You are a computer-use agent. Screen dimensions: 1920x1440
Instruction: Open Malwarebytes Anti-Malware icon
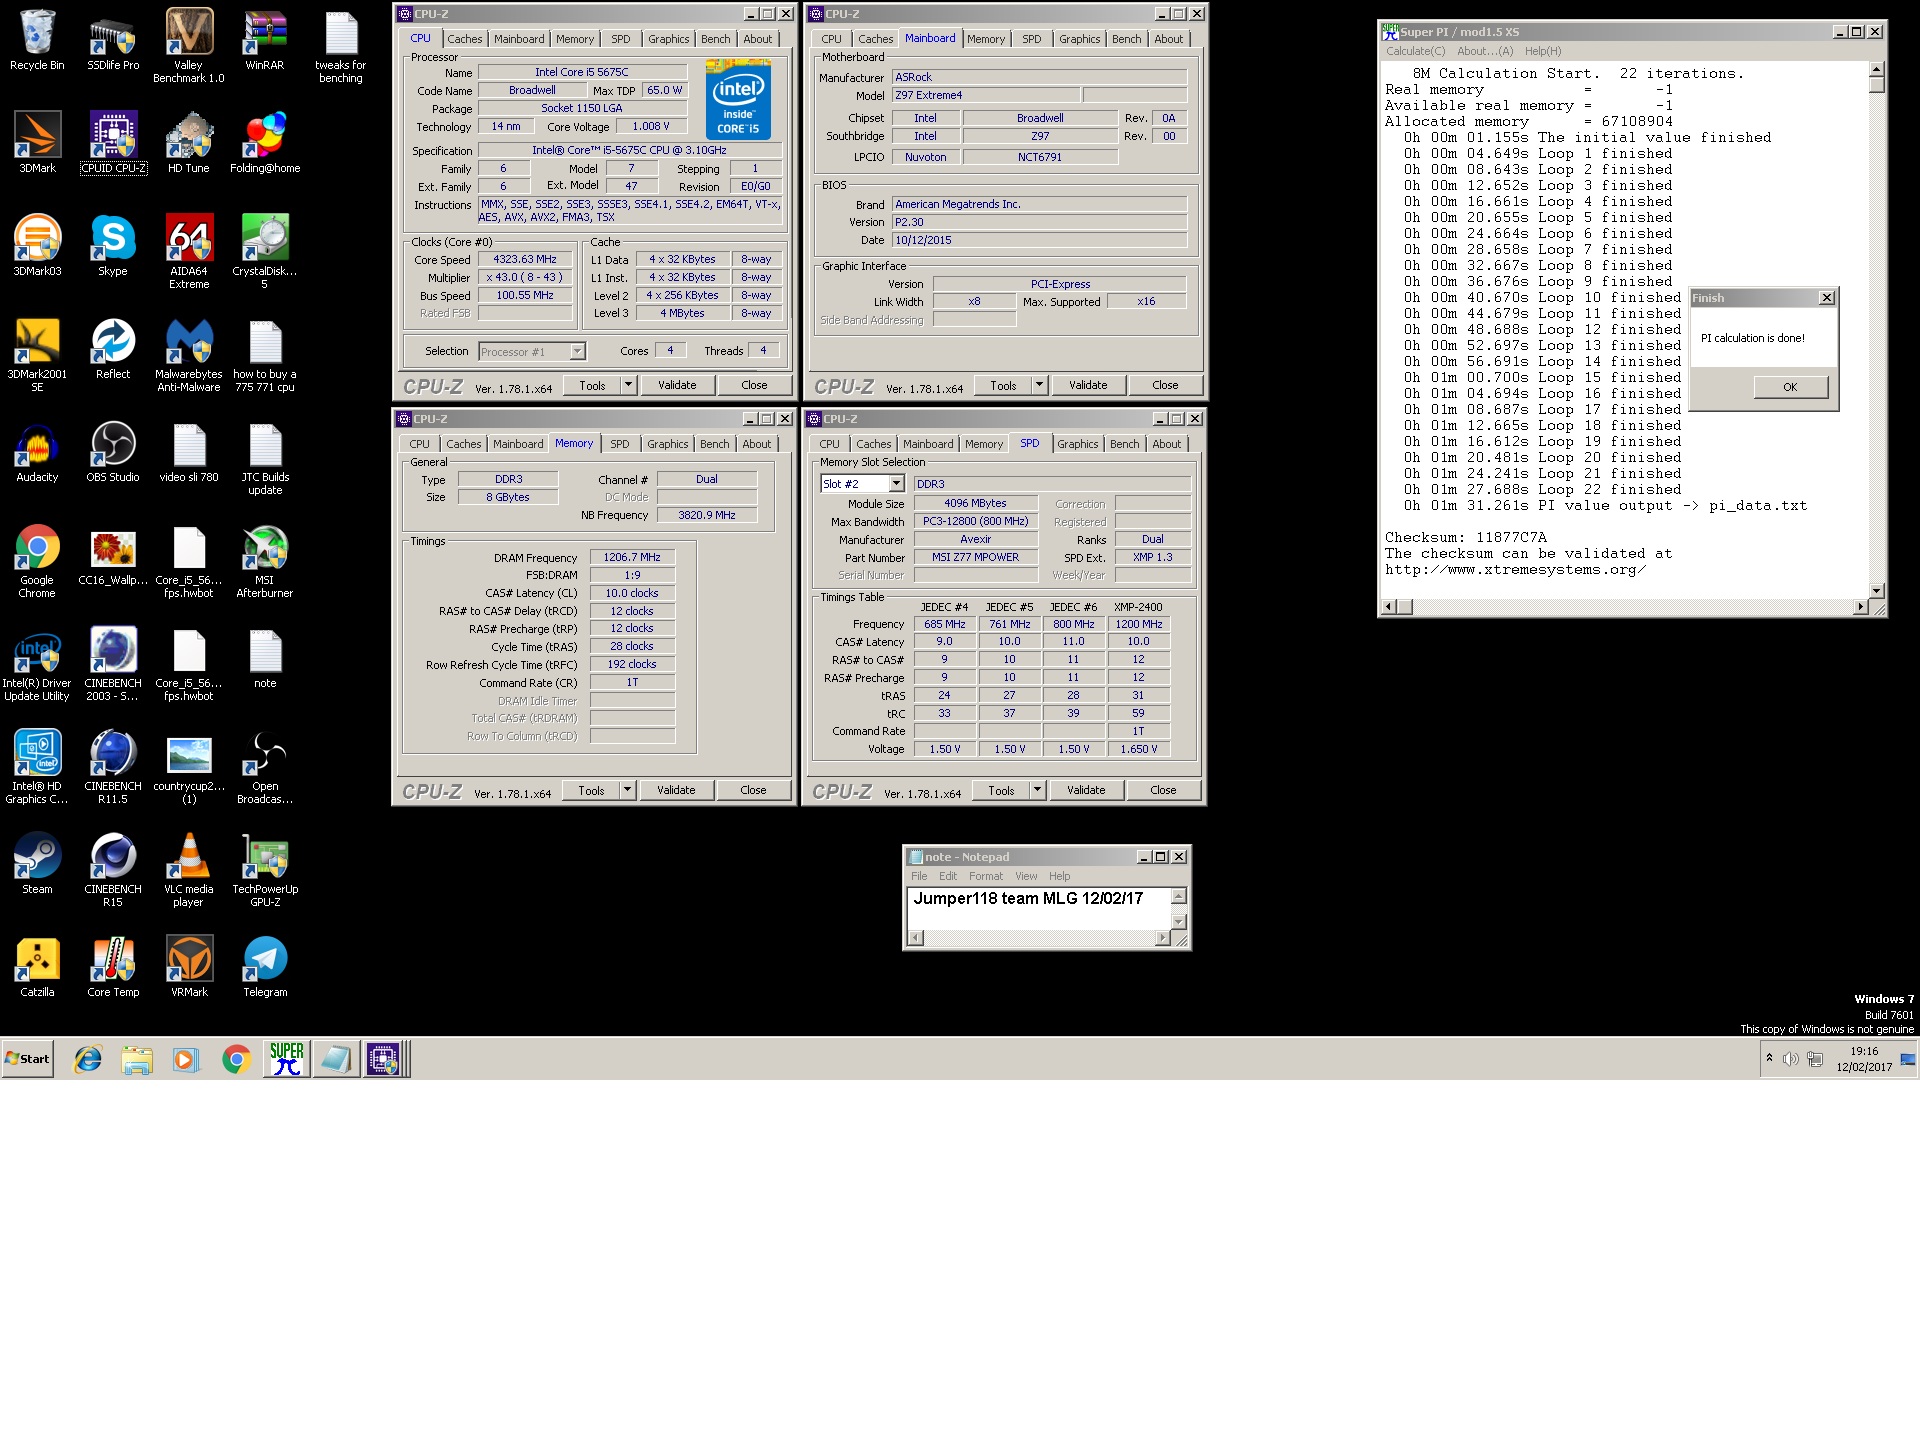[189, 354]
